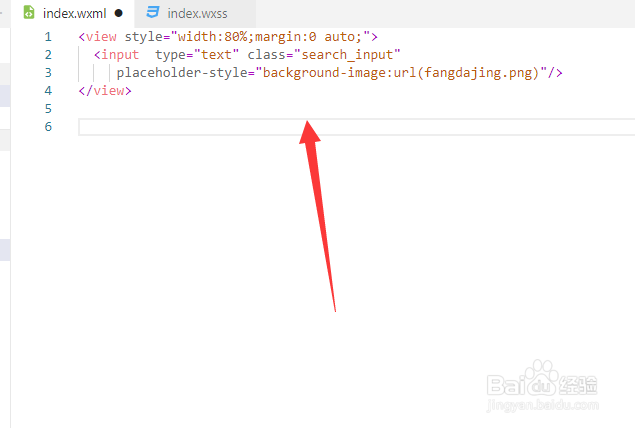
Task: Select line number 3 in gutter
Action: (48, 72)
